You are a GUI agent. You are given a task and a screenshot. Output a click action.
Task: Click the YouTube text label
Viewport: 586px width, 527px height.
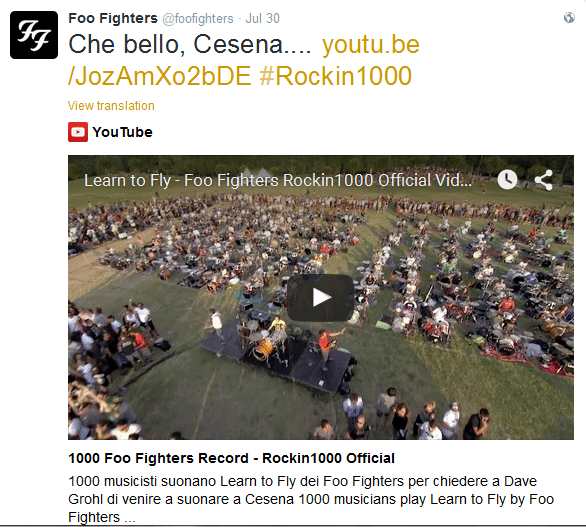click(123, 132)
